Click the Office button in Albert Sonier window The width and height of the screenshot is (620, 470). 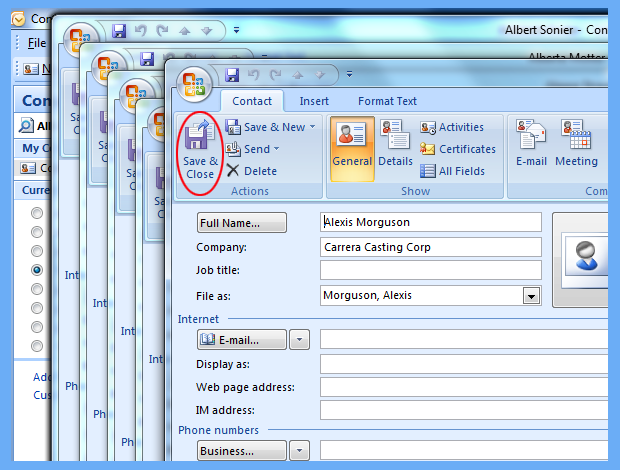pos(81,40)
